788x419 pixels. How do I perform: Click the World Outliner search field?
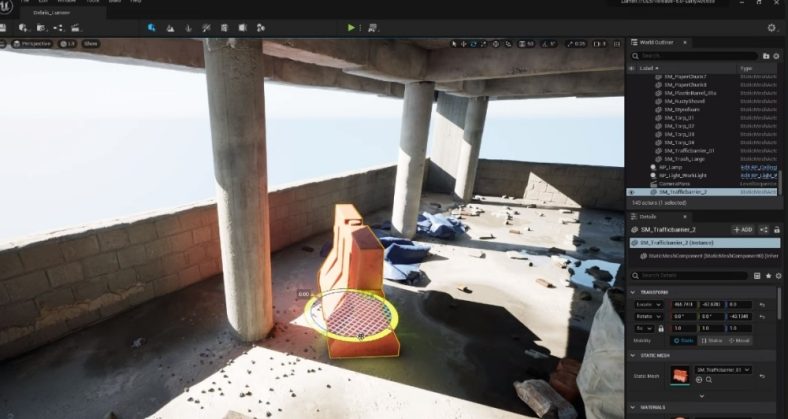[694, 56]
